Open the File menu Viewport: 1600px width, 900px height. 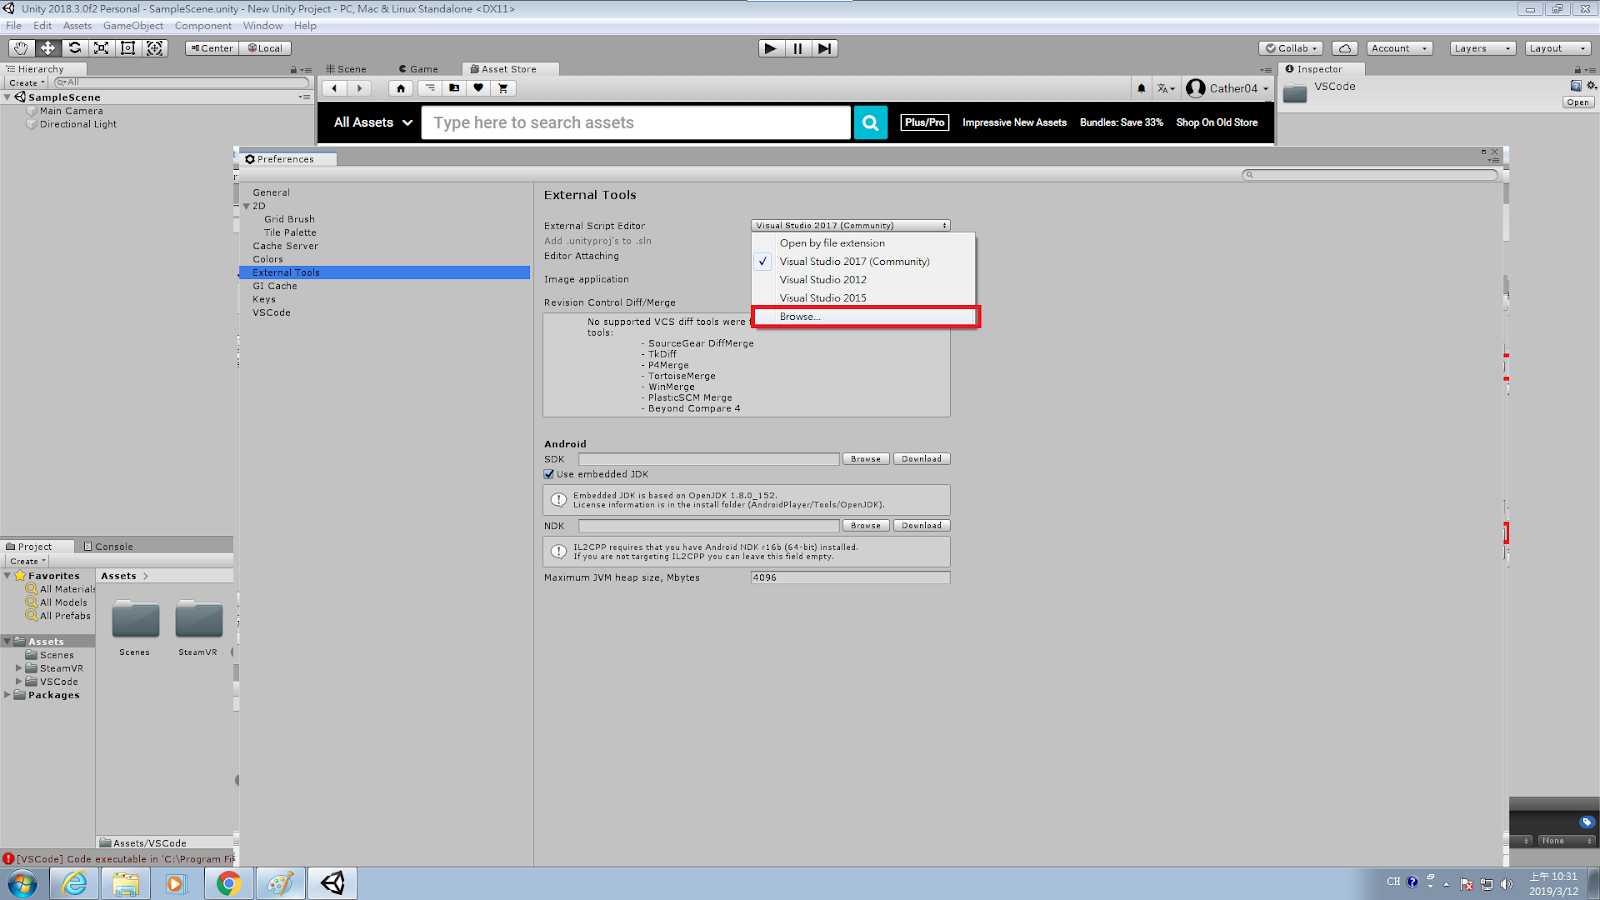(14, 26)
